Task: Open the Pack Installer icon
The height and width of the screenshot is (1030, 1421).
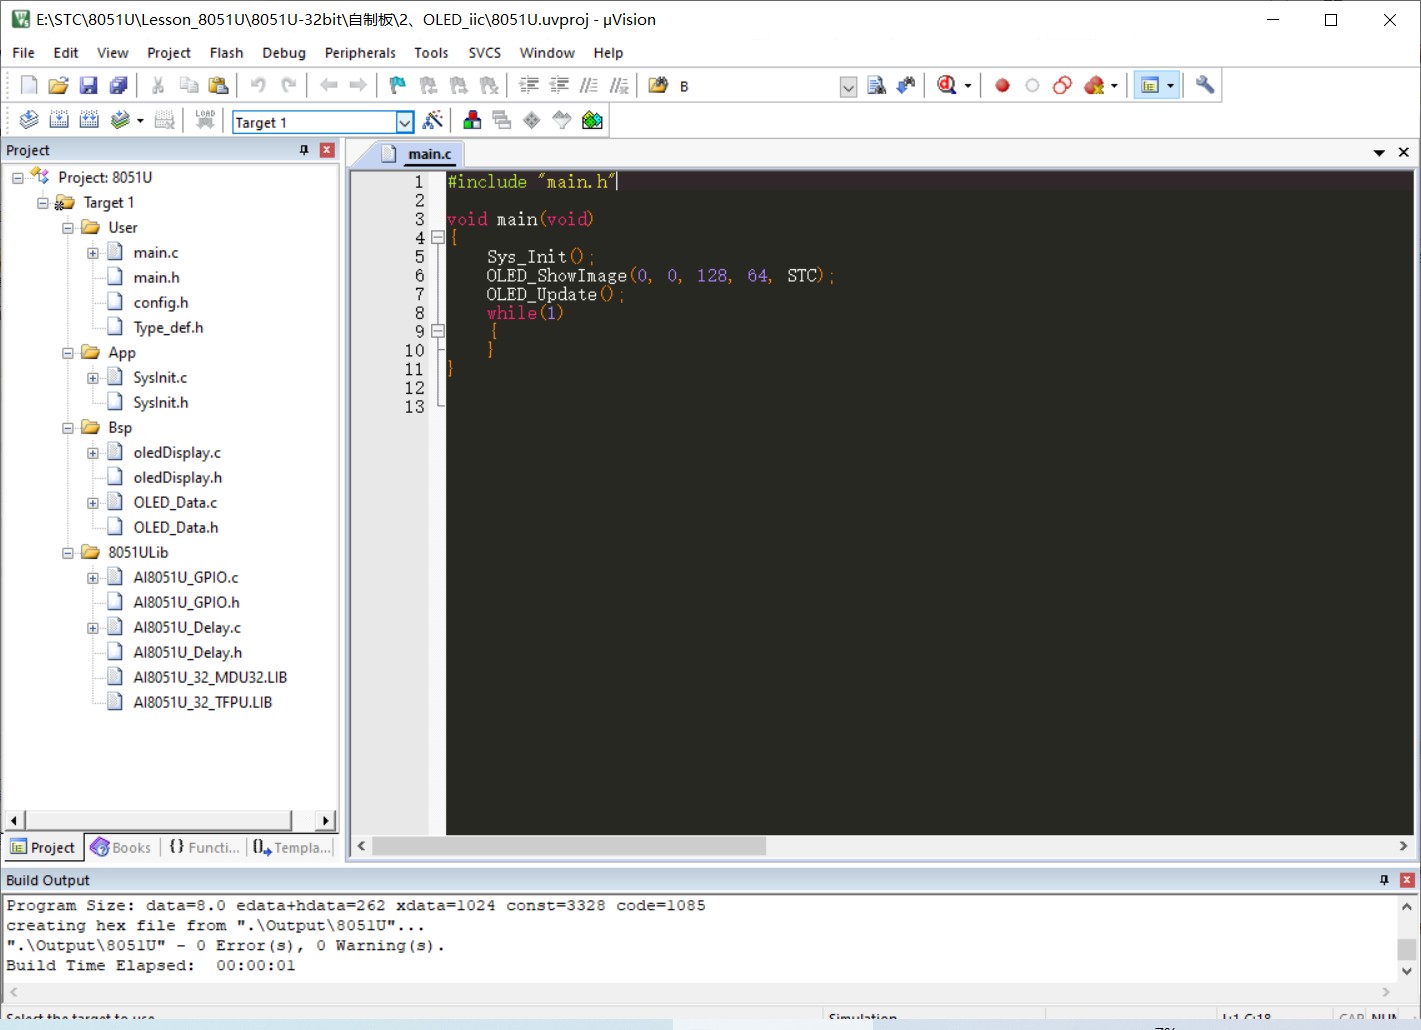Action: [x=592, y=121]
